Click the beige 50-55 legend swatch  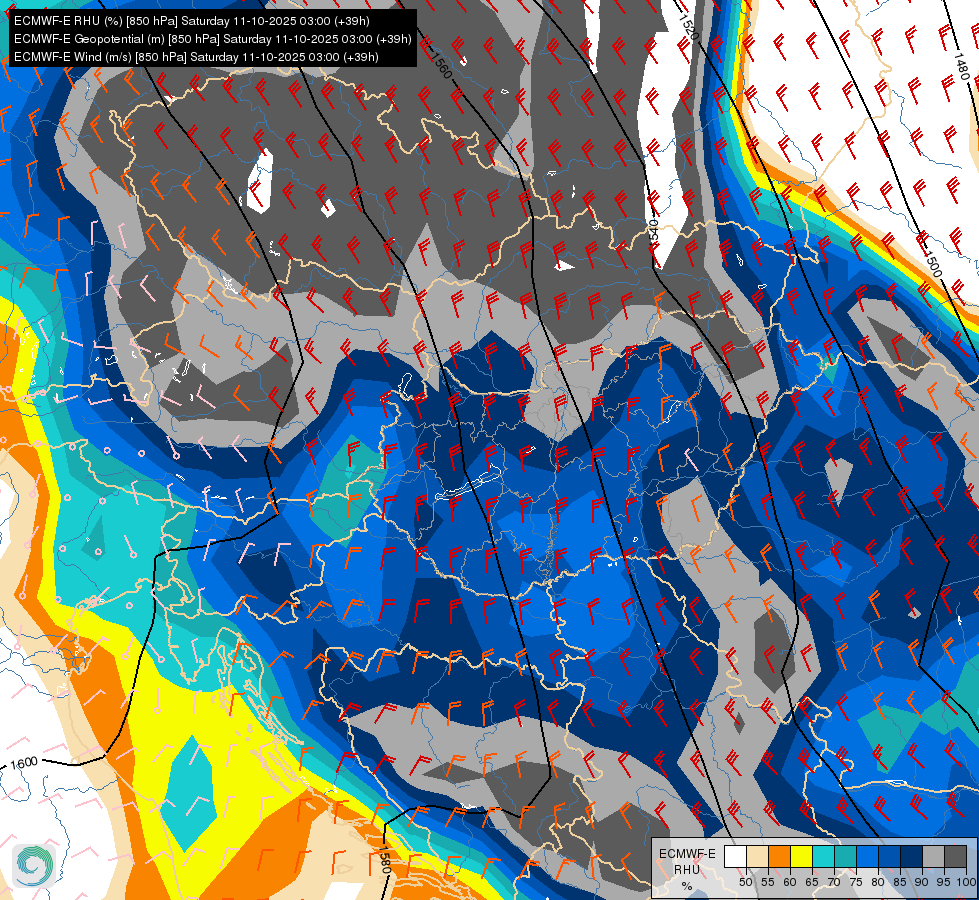click(x=757, y=856)
